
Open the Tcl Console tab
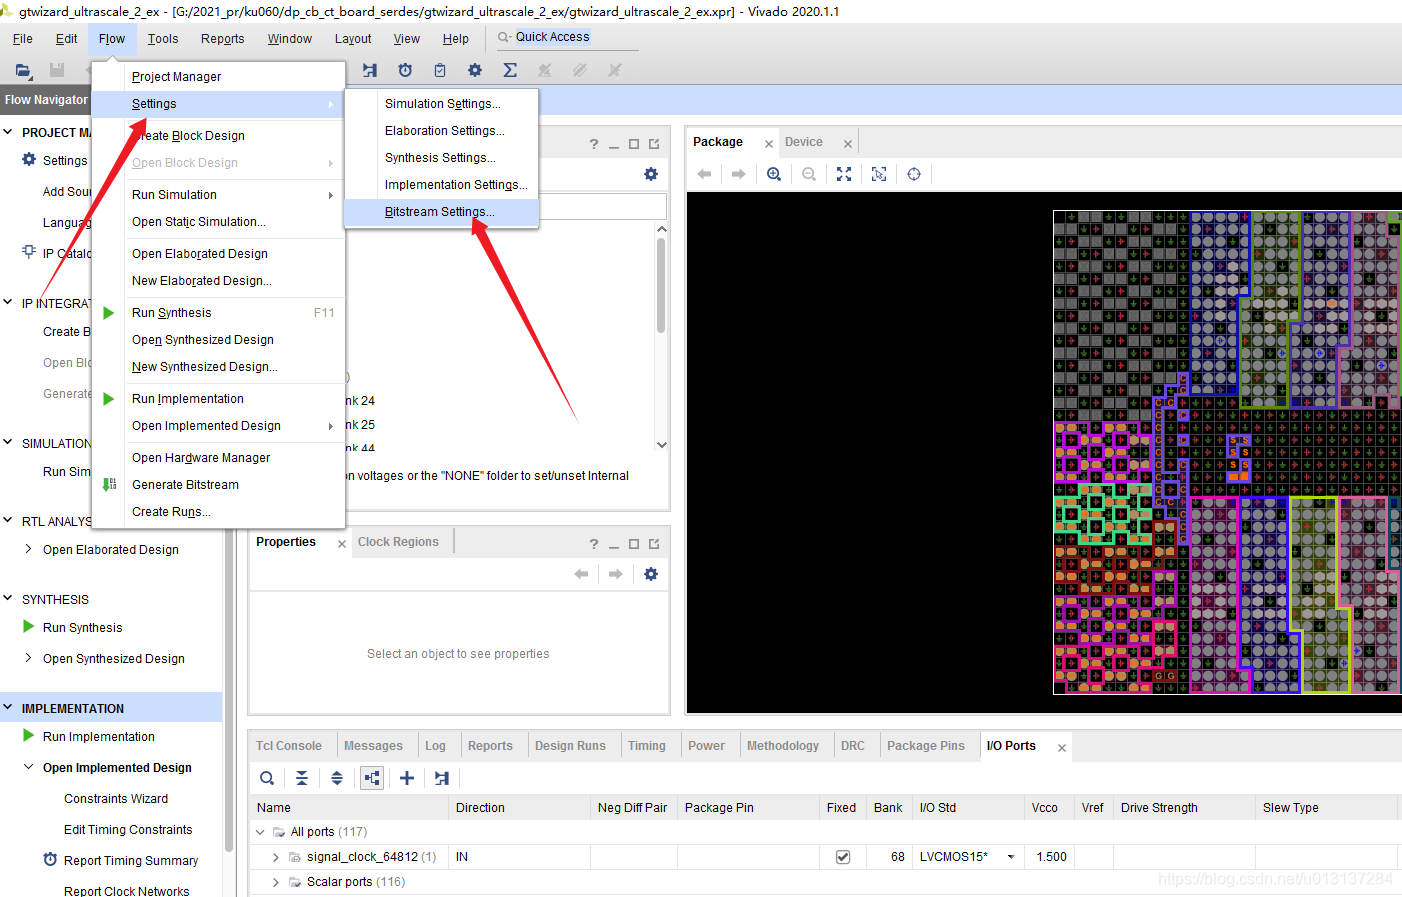[x=289, y=746]
